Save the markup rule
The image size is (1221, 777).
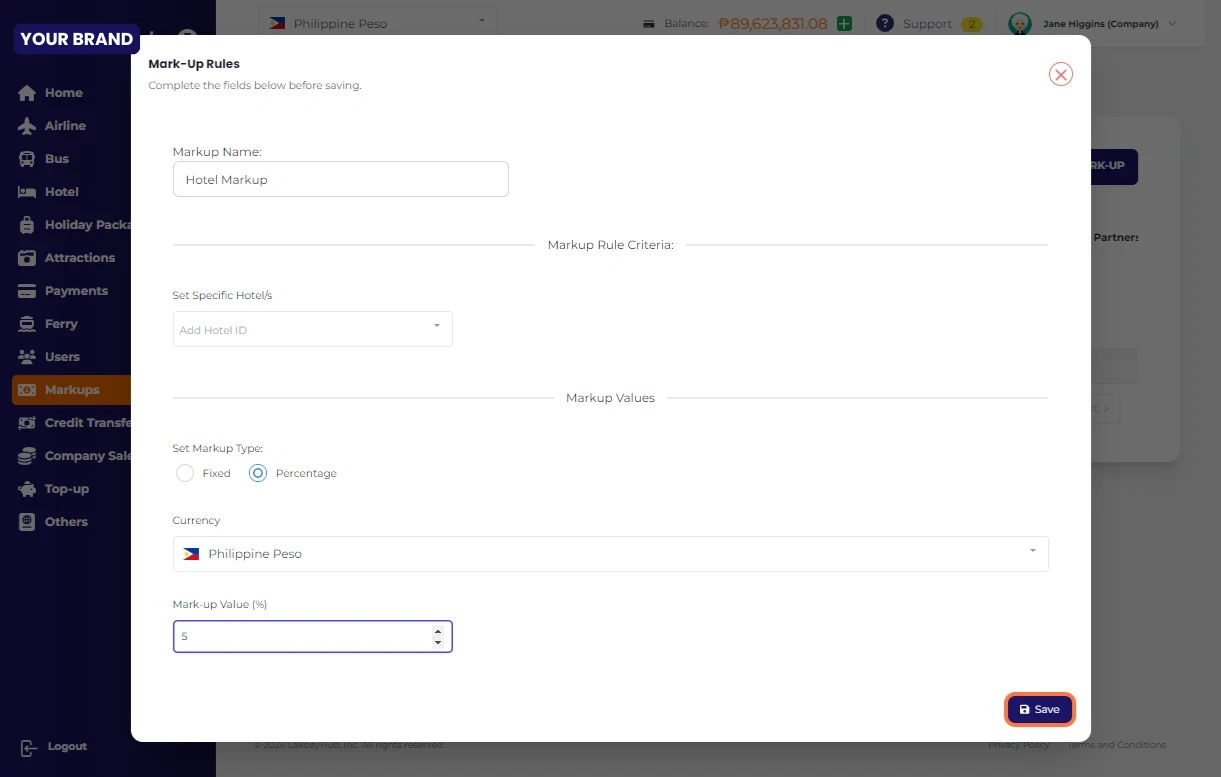pos(1039,709)
